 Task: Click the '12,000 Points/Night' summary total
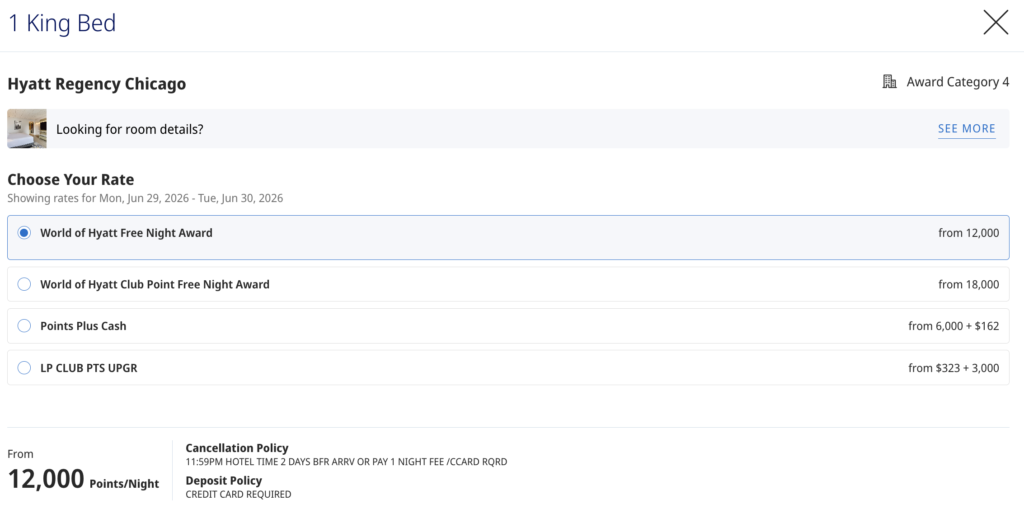(x=83, y=480)
